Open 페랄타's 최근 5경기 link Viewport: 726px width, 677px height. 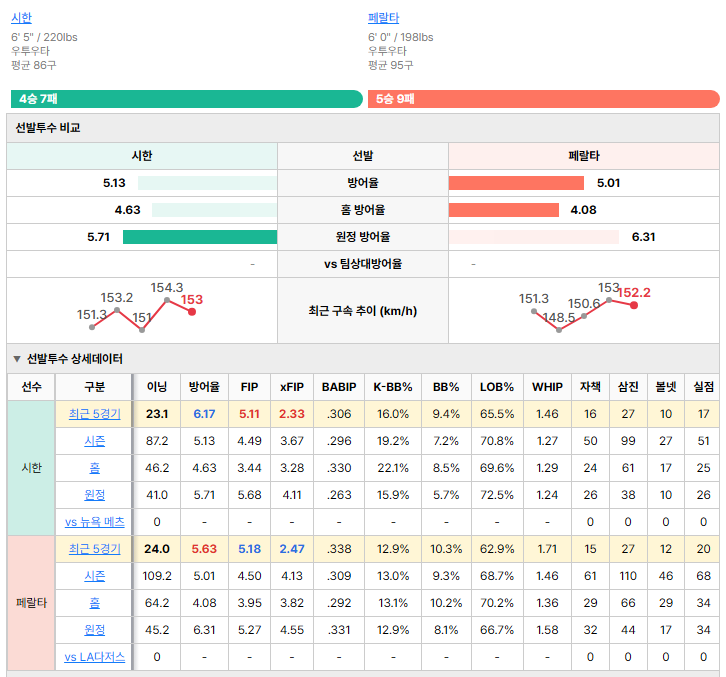click(x=94, y=549)
